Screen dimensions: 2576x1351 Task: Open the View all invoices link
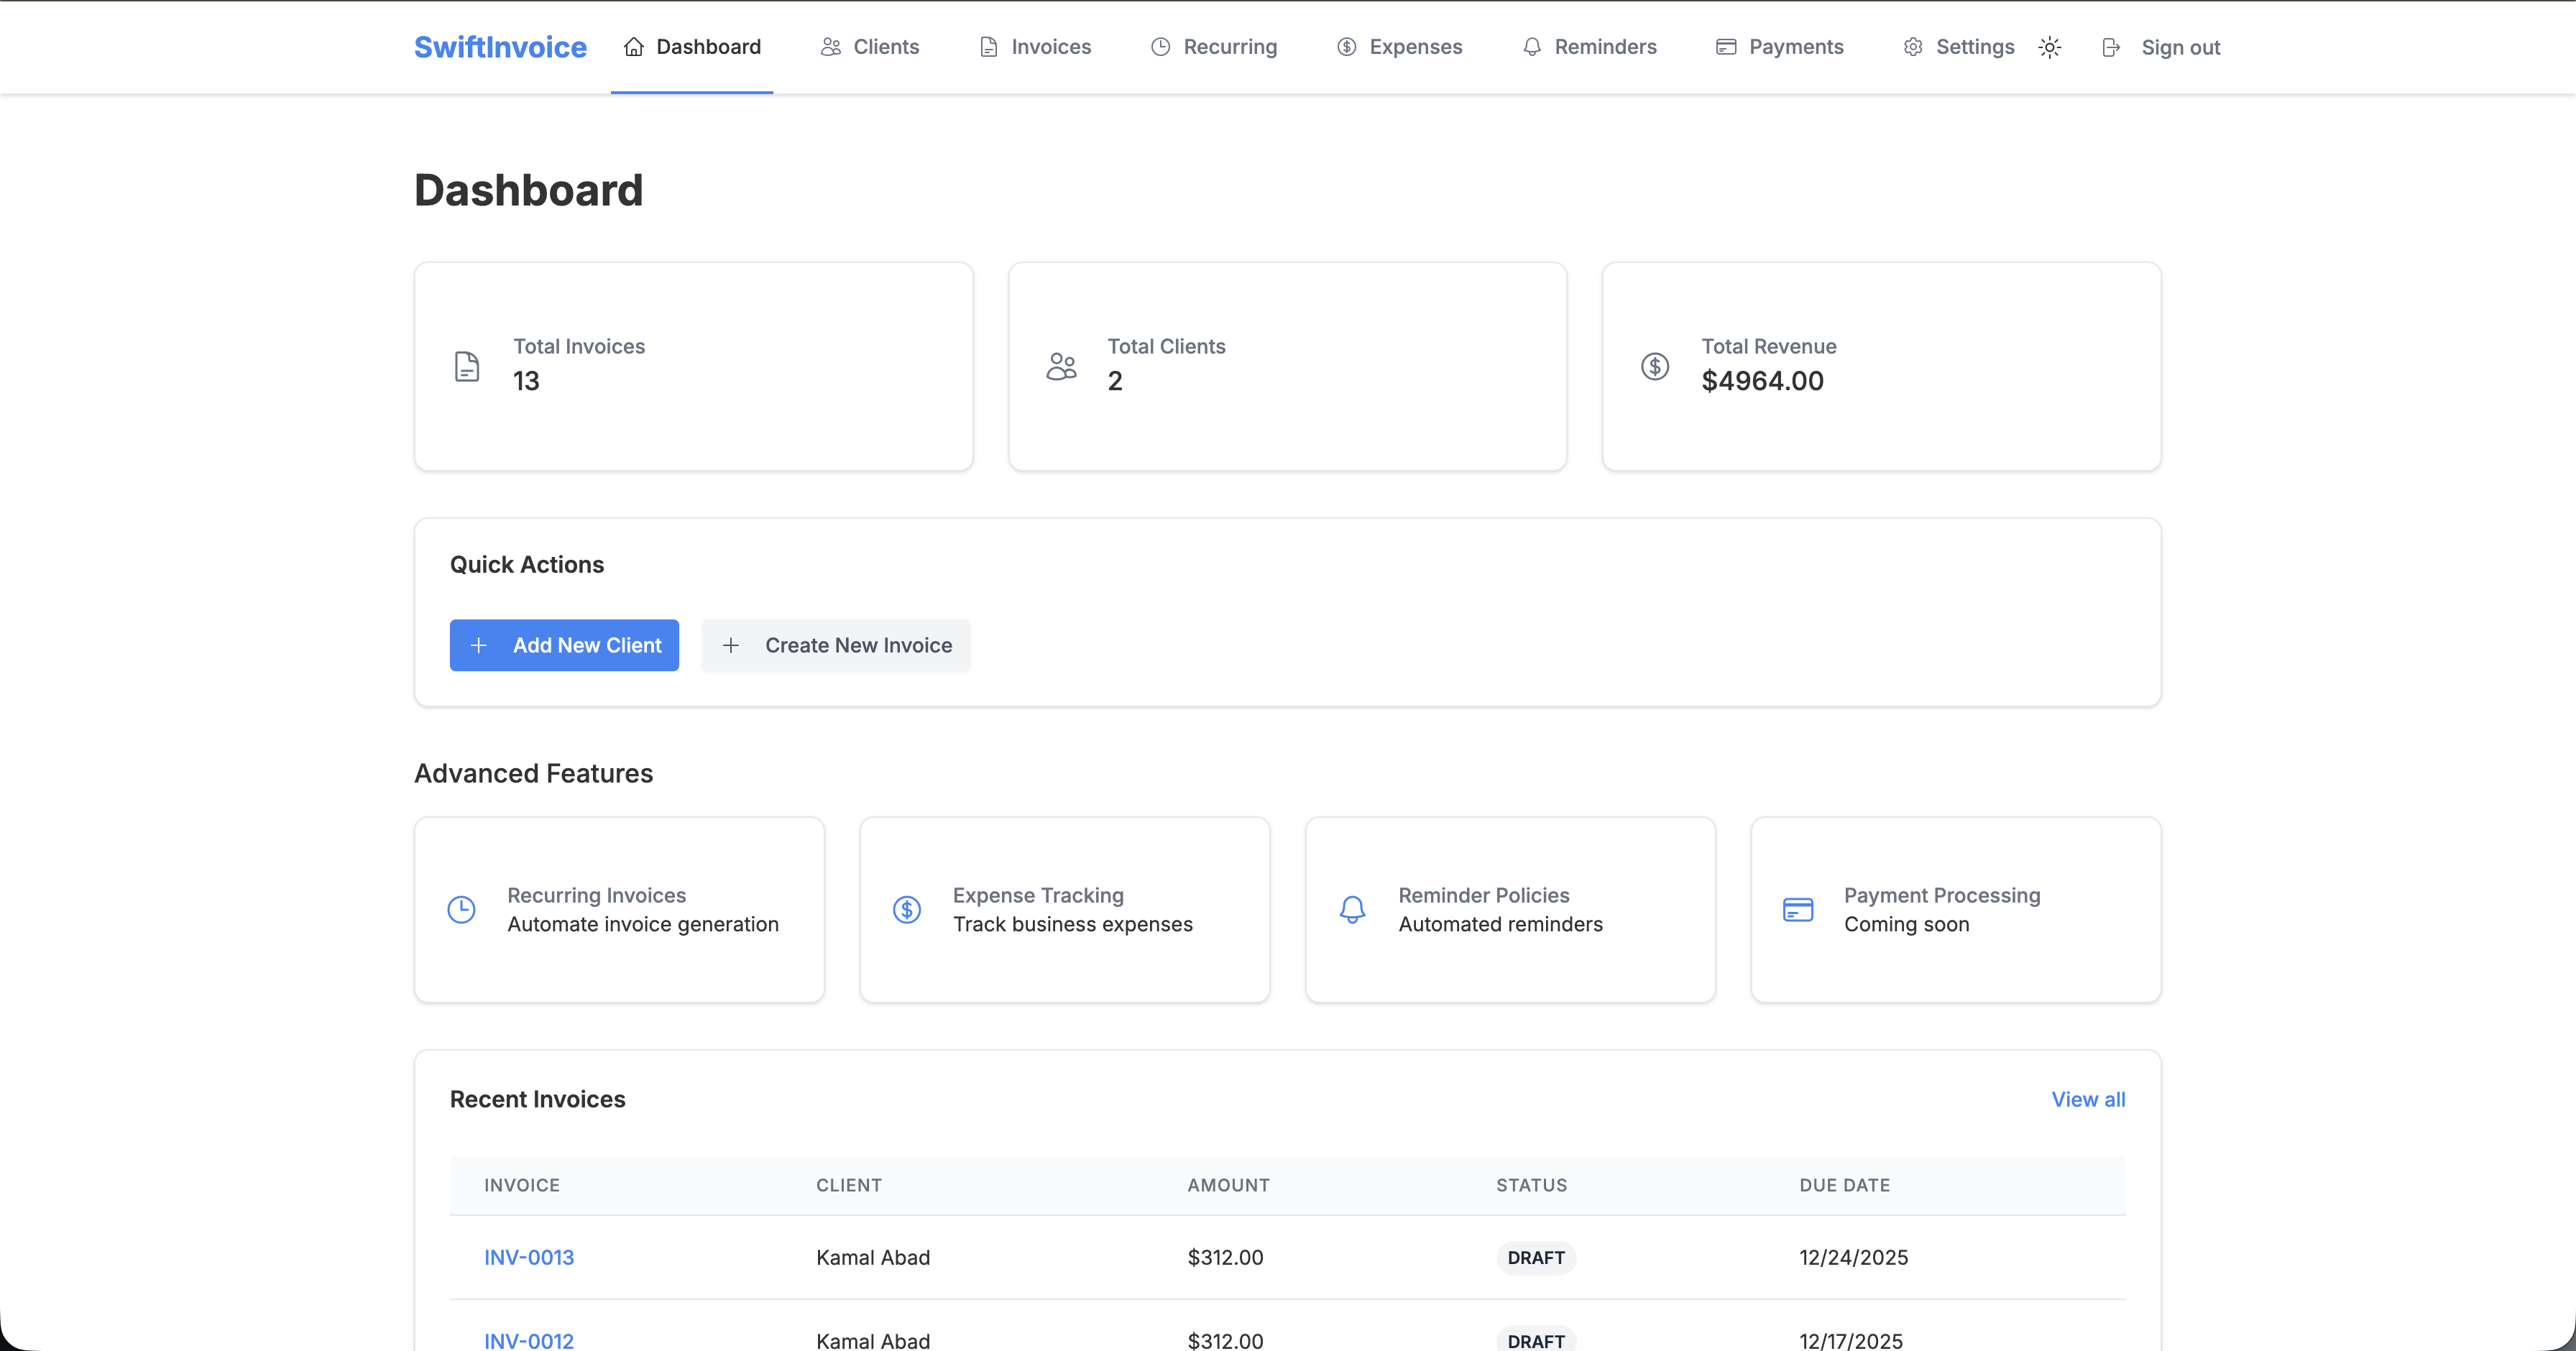point(2088,1099)
